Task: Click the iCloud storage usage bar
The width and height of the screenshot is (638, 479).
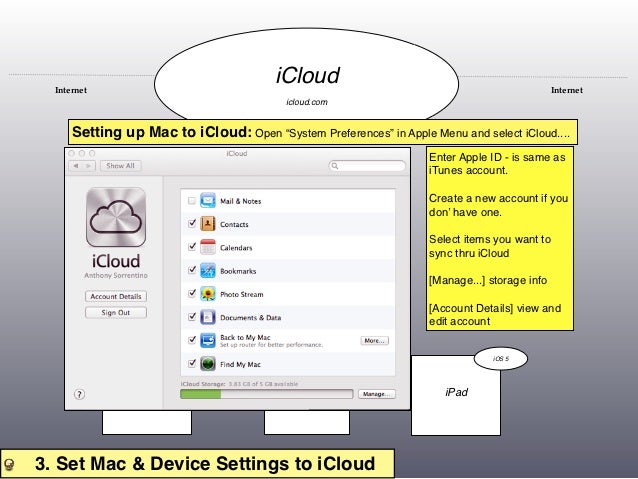Action: point(267,394)
